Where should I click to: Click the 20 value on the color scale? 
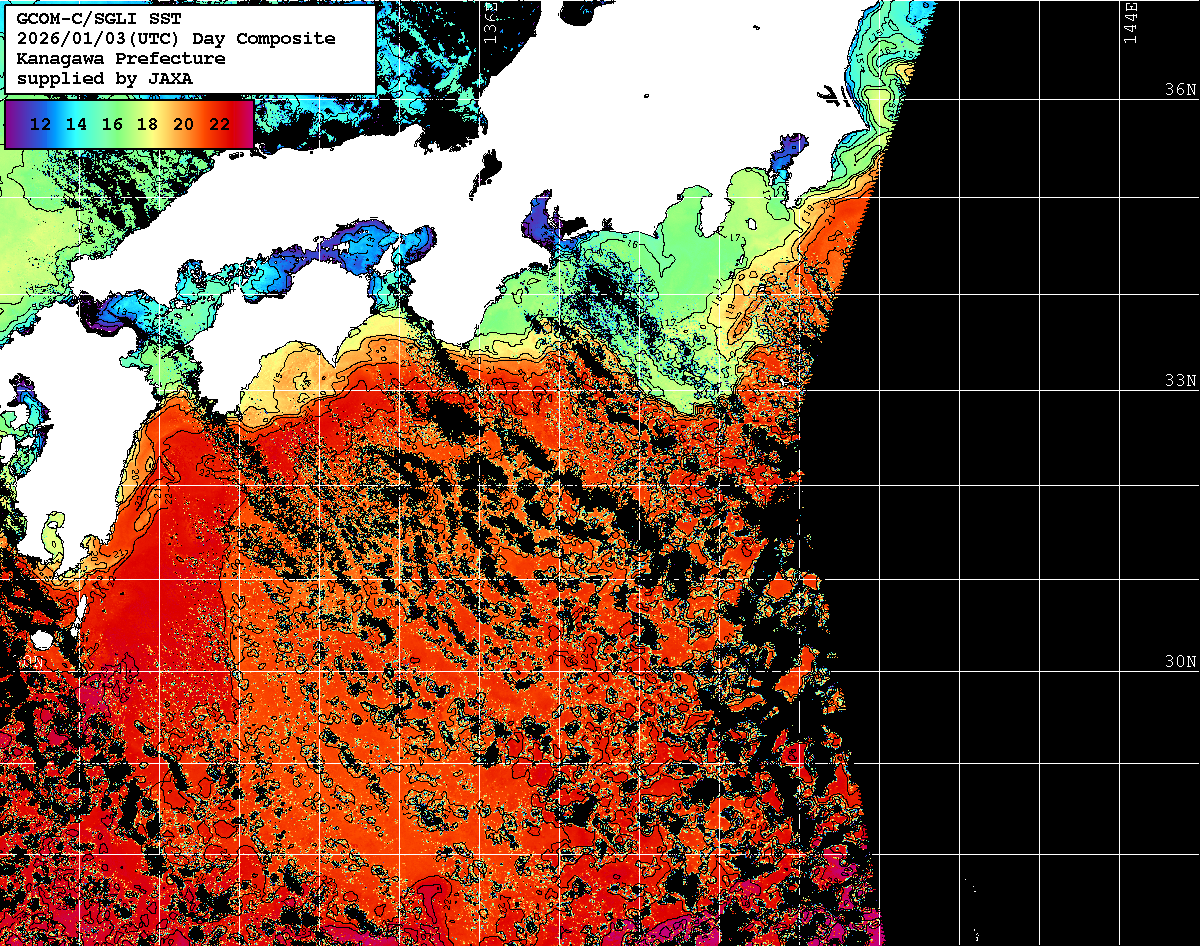184,125
